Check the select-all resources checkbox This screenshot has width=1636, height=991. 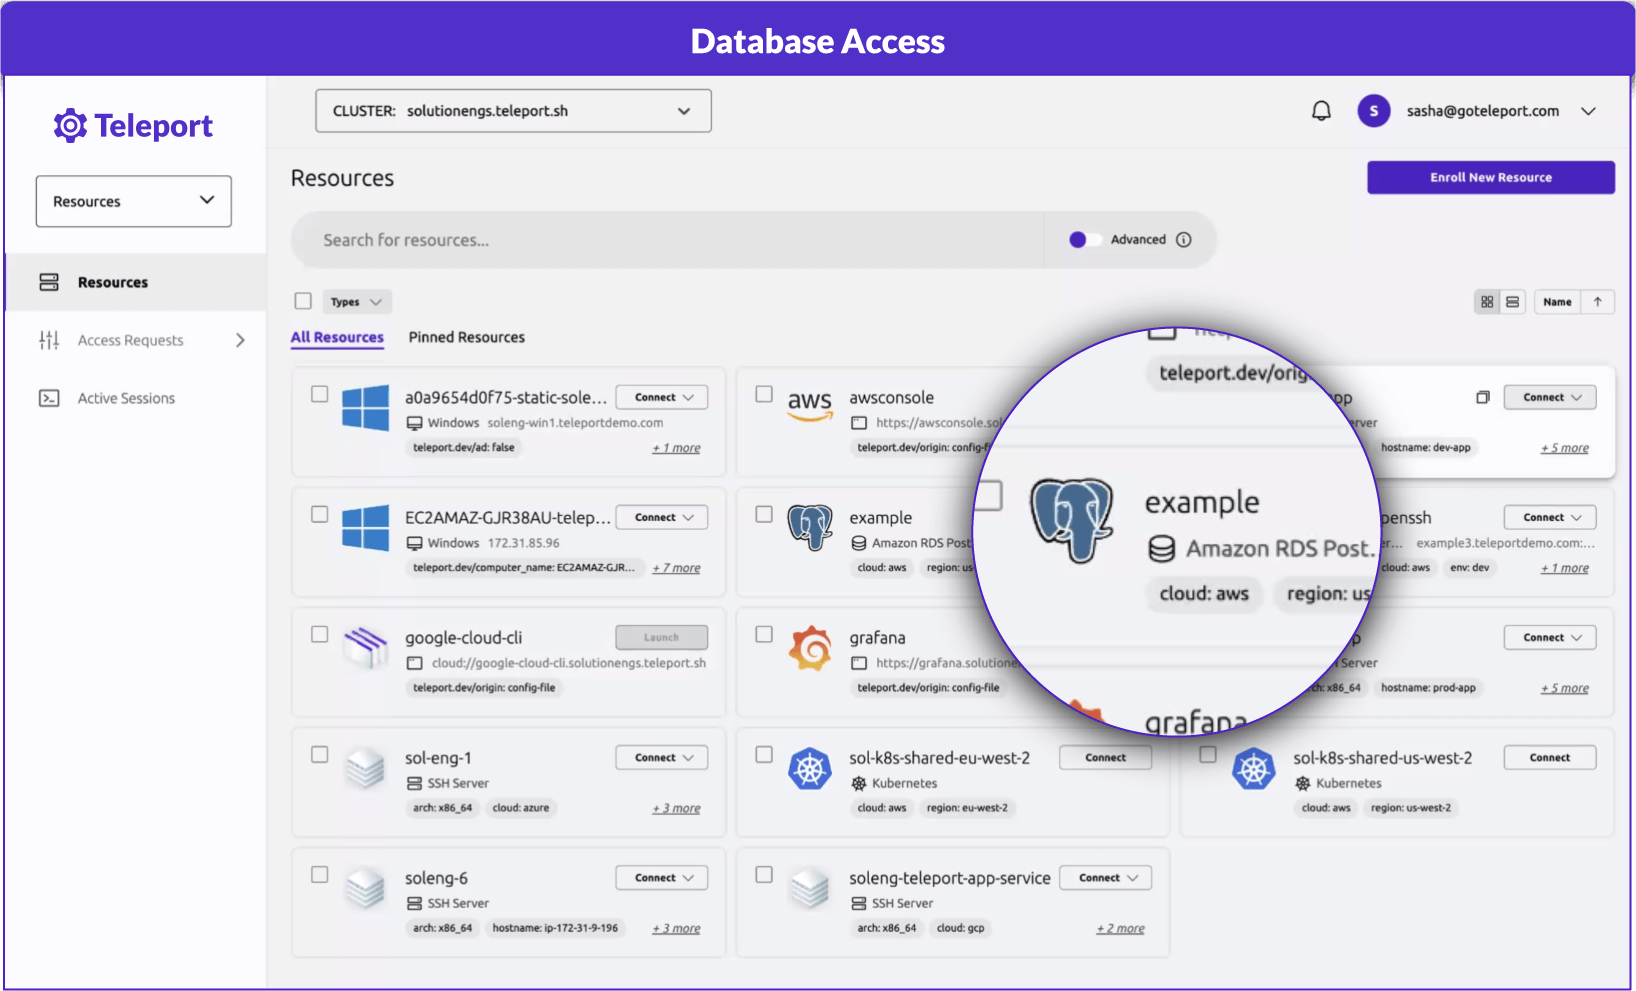pos(303,301)
